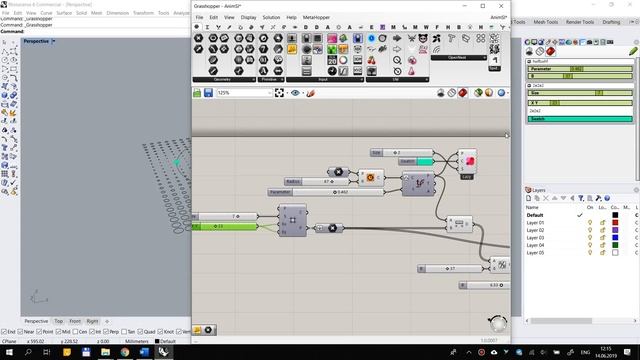Select Layer 04 row in Layers panel

580,245
